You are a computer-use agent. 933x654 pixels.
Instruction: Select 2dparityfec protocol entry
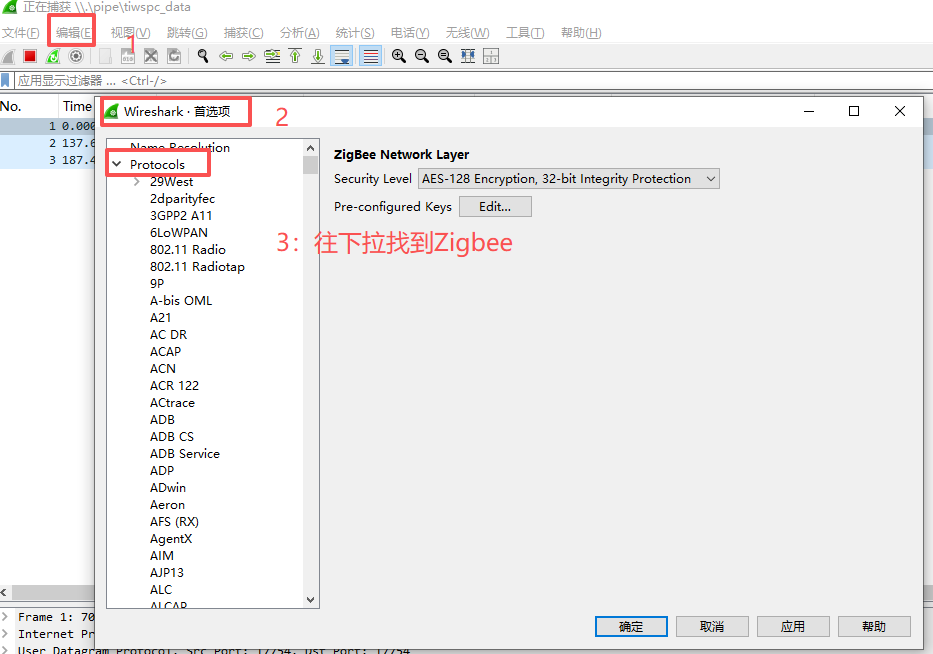(x=182, y=199)
